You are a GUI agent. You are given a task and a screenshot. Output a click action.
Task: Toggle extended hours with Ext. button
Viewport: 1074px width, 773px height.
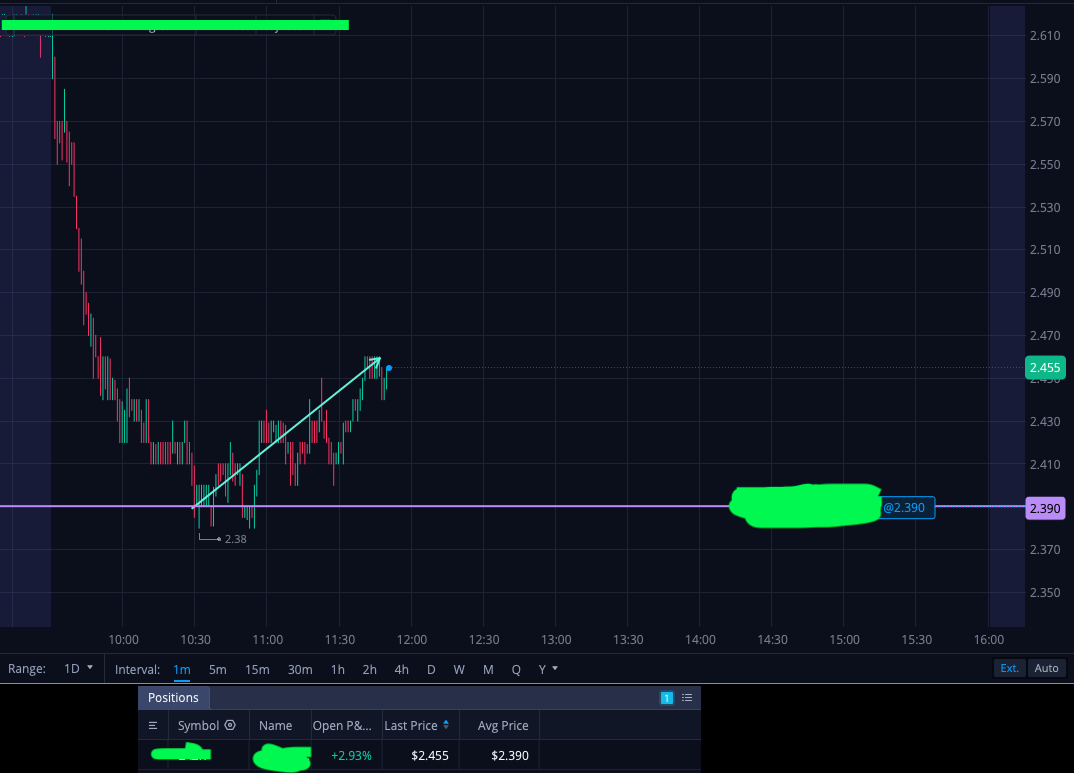click(1009, 668)
